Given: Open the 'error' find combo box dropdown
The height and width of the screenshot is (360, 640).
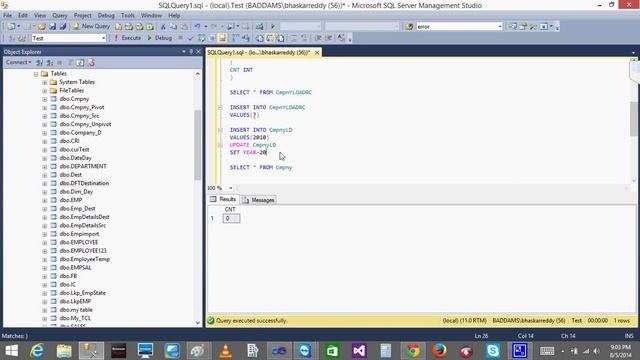Looking at the screenshot, I should coord(500,27).
